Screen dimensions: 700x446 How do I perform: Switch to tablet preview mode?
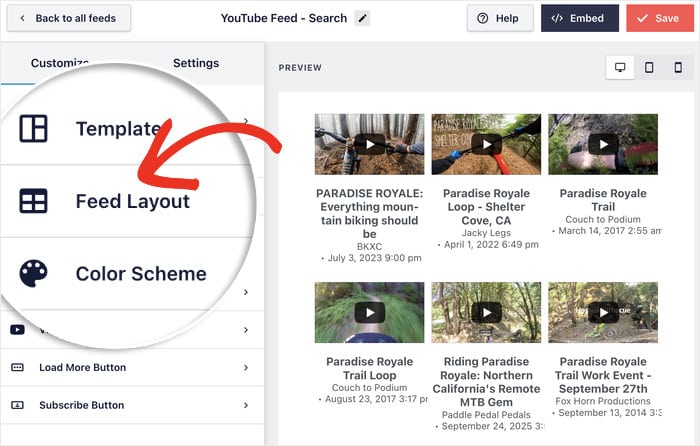pos(649,68)
